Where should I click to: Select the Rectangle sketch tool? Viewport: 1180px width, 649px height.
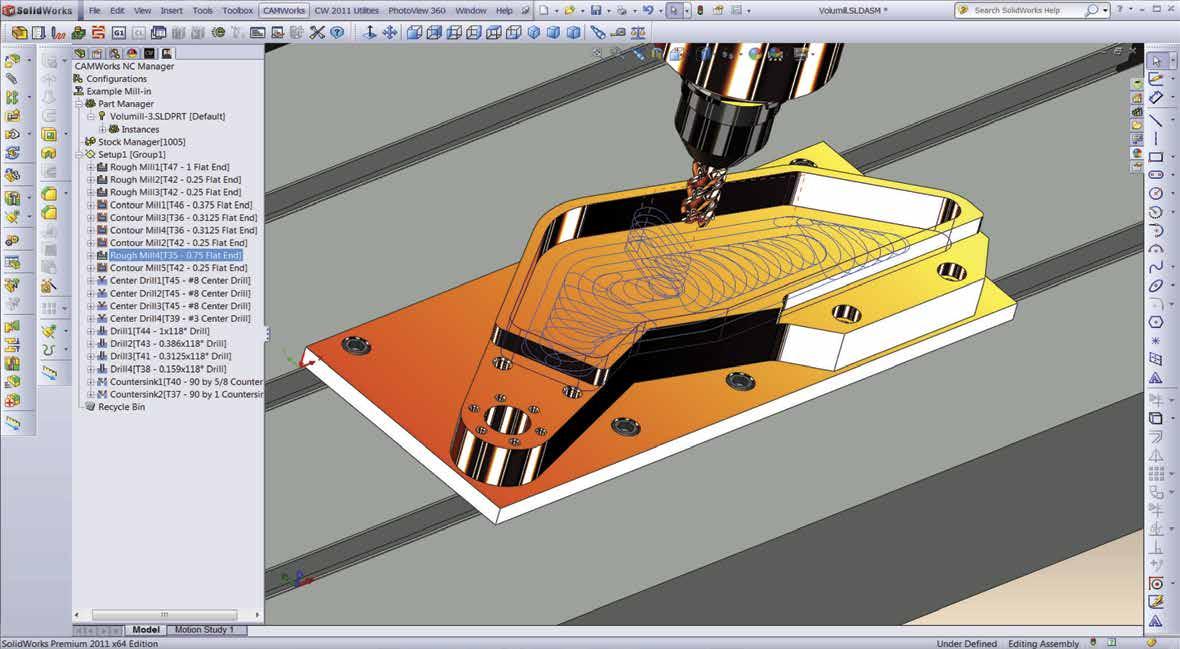[x=1156, y=157]
